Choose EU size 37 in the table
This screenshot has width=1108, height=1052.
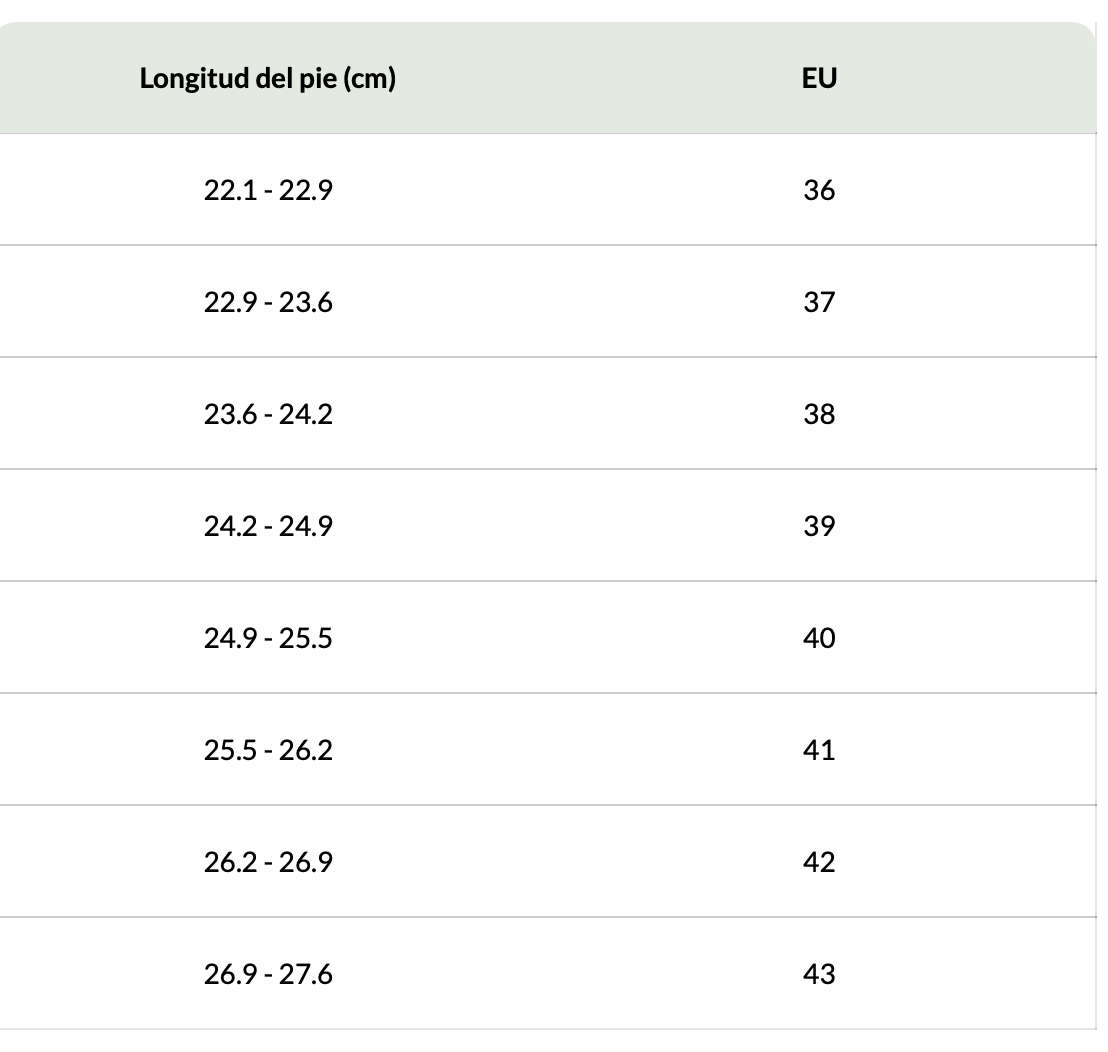click(x=819, y=302)
